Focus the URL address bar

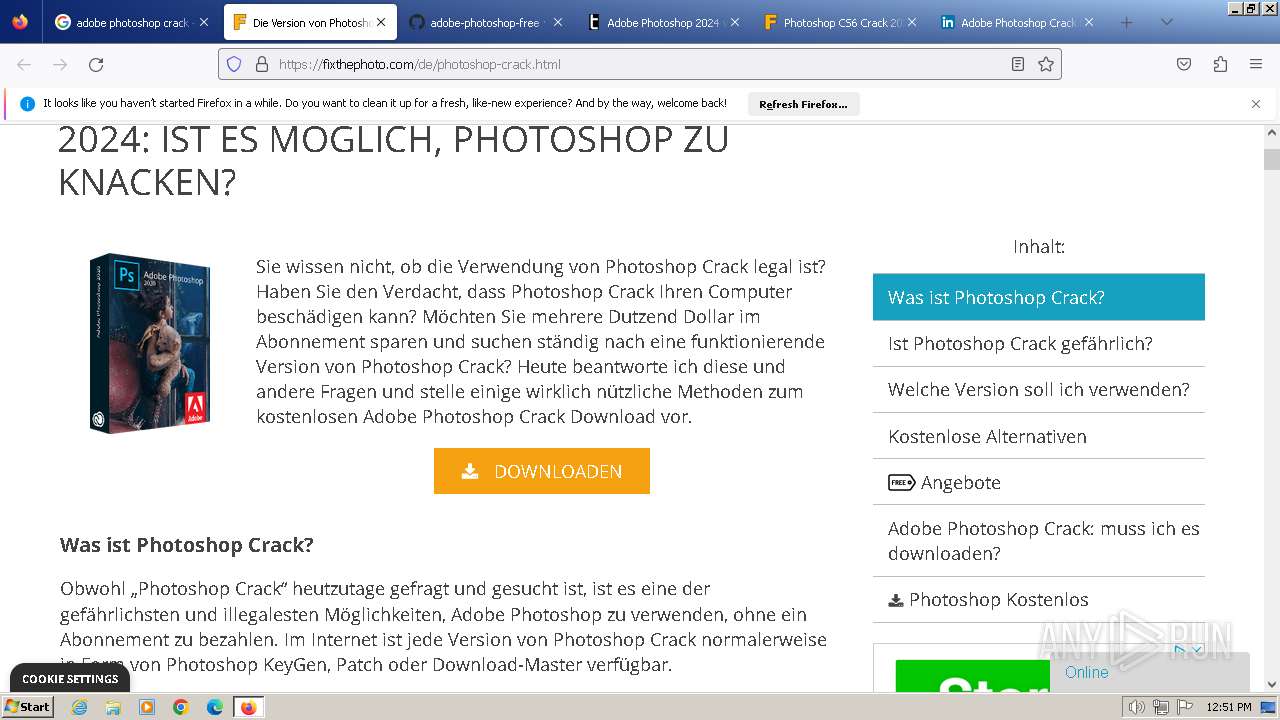640,64
